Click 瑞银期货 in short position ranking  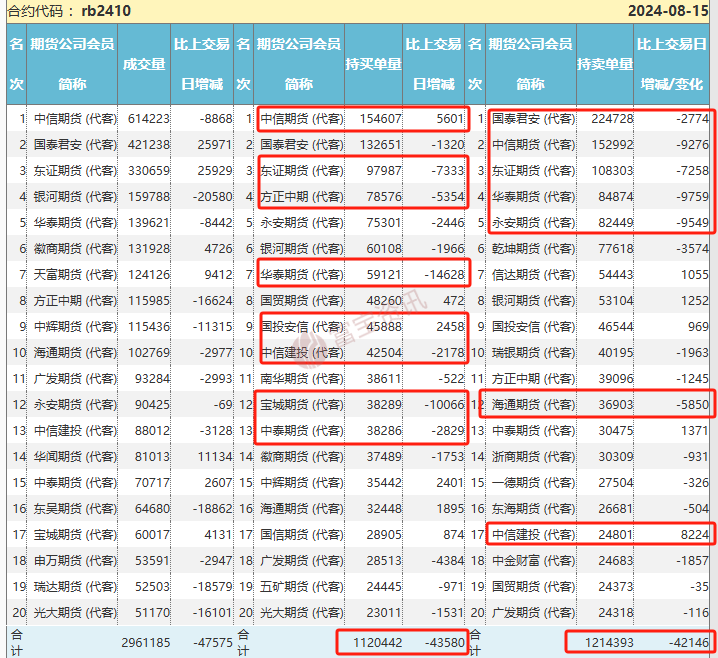point(533,353)
